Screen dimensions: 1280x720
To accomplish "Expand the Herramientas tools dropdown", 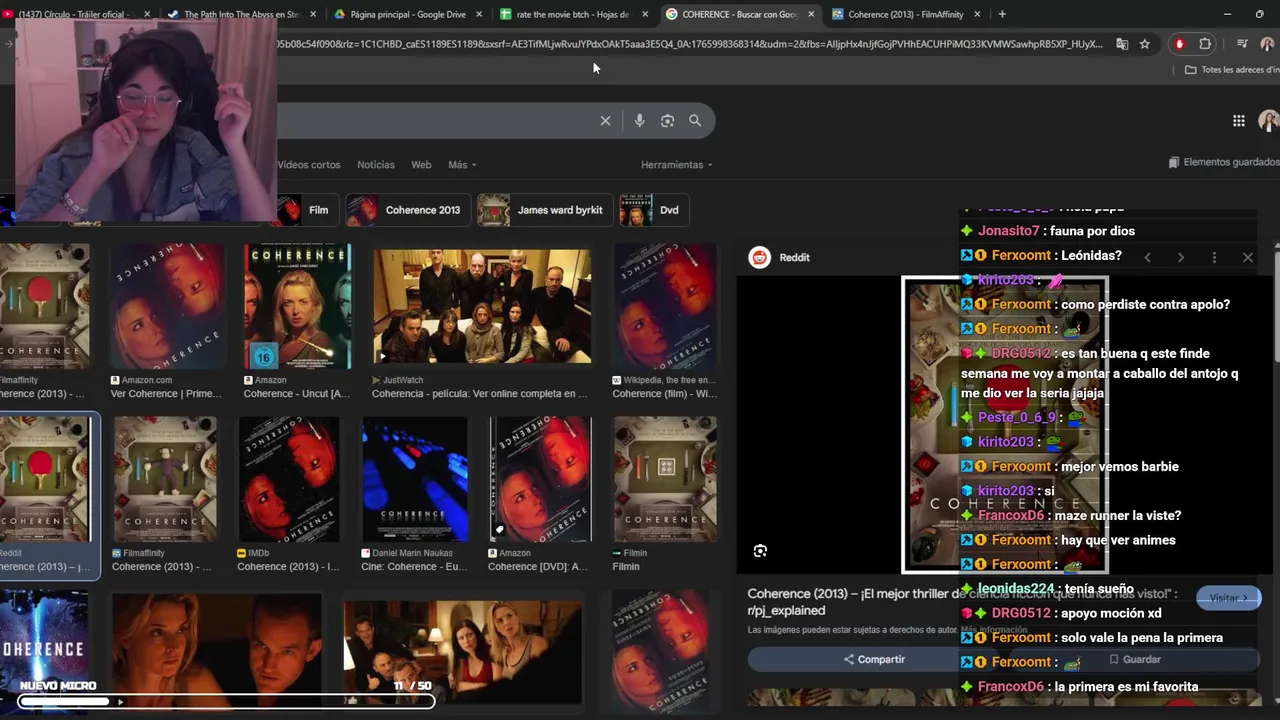I will click(677, 164).
